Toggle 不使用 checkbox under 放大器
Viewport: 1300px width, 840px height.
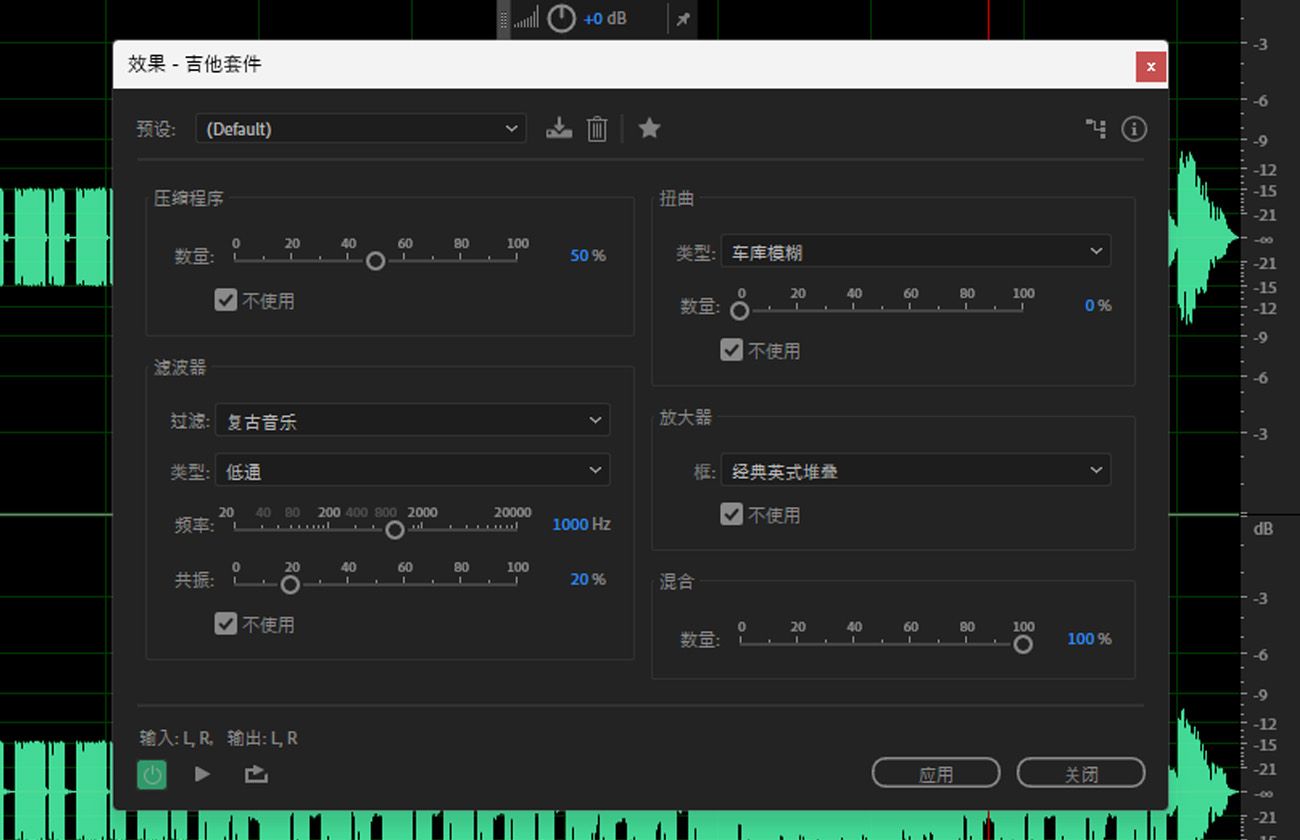(732, 514)
